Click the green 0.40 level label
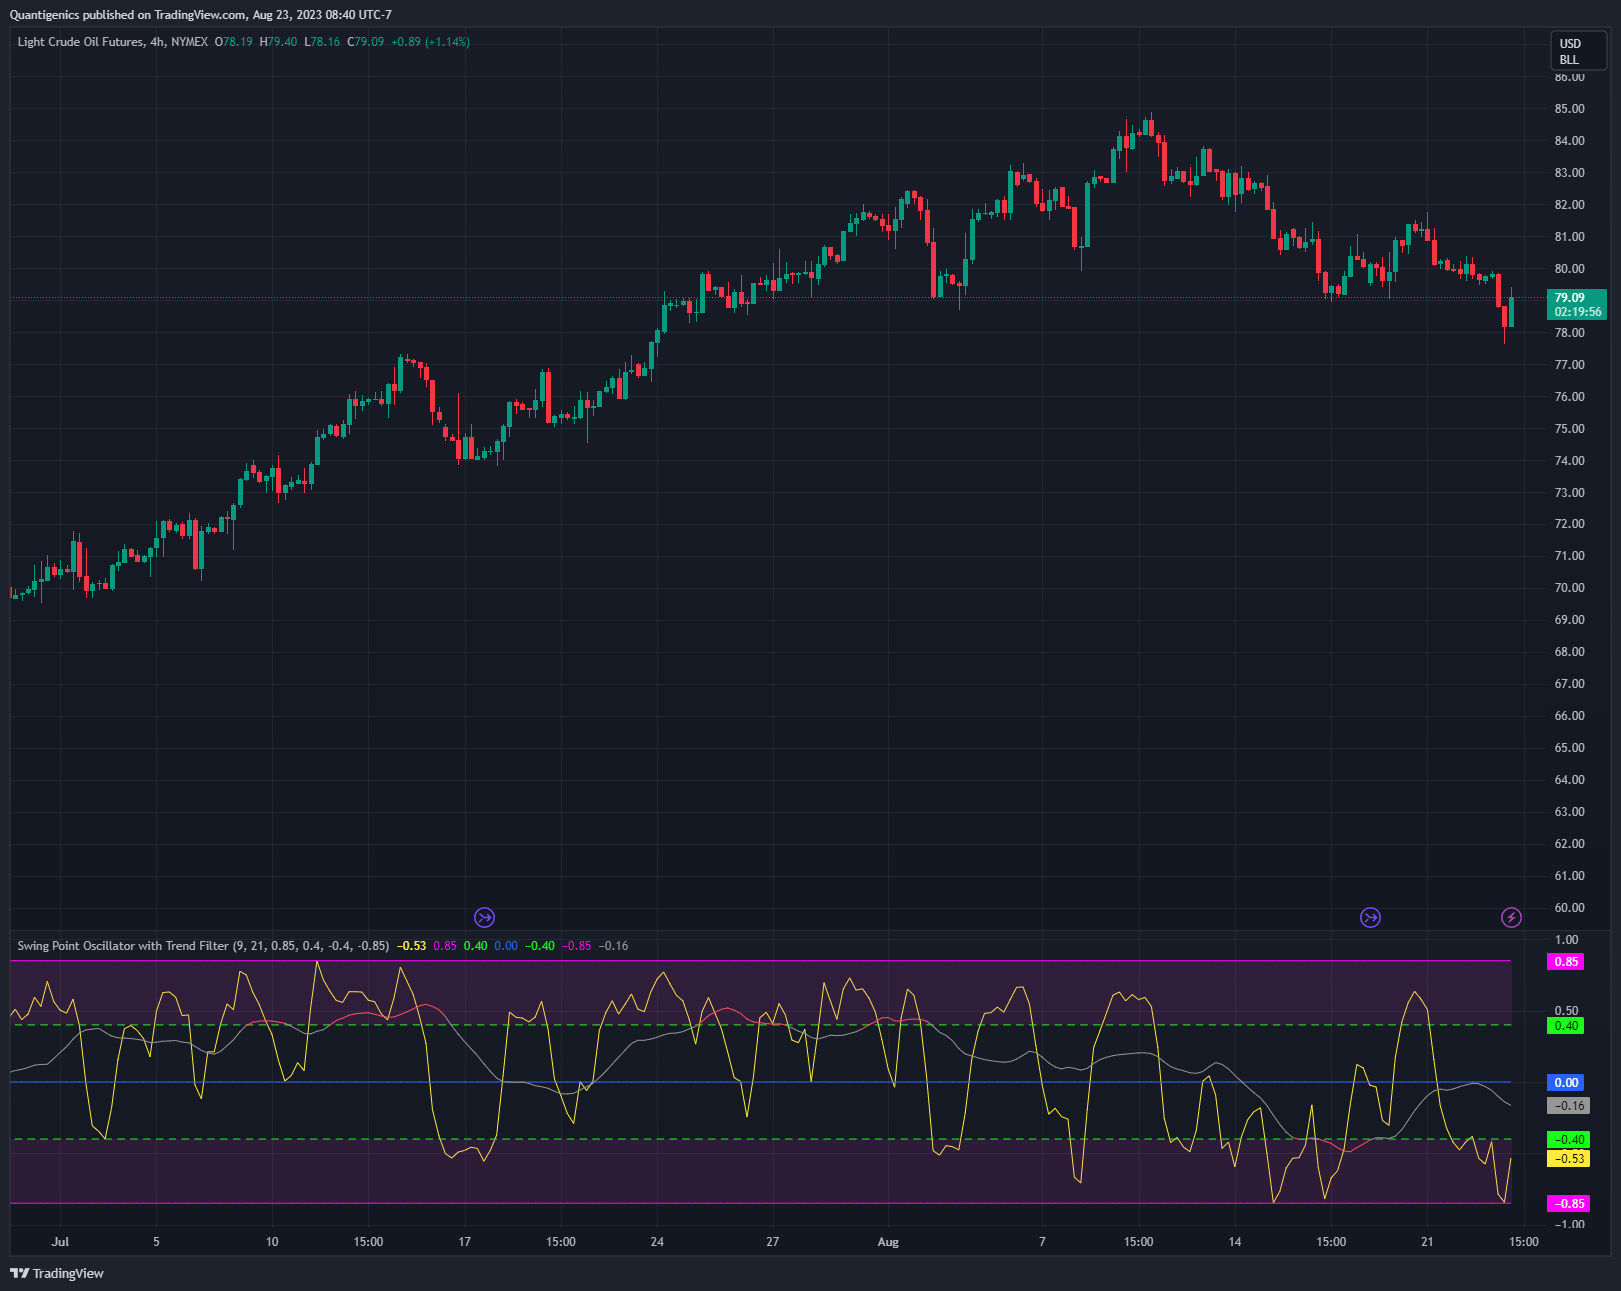Viewport: 1621px width, 1291px height. point(1566,1025)
